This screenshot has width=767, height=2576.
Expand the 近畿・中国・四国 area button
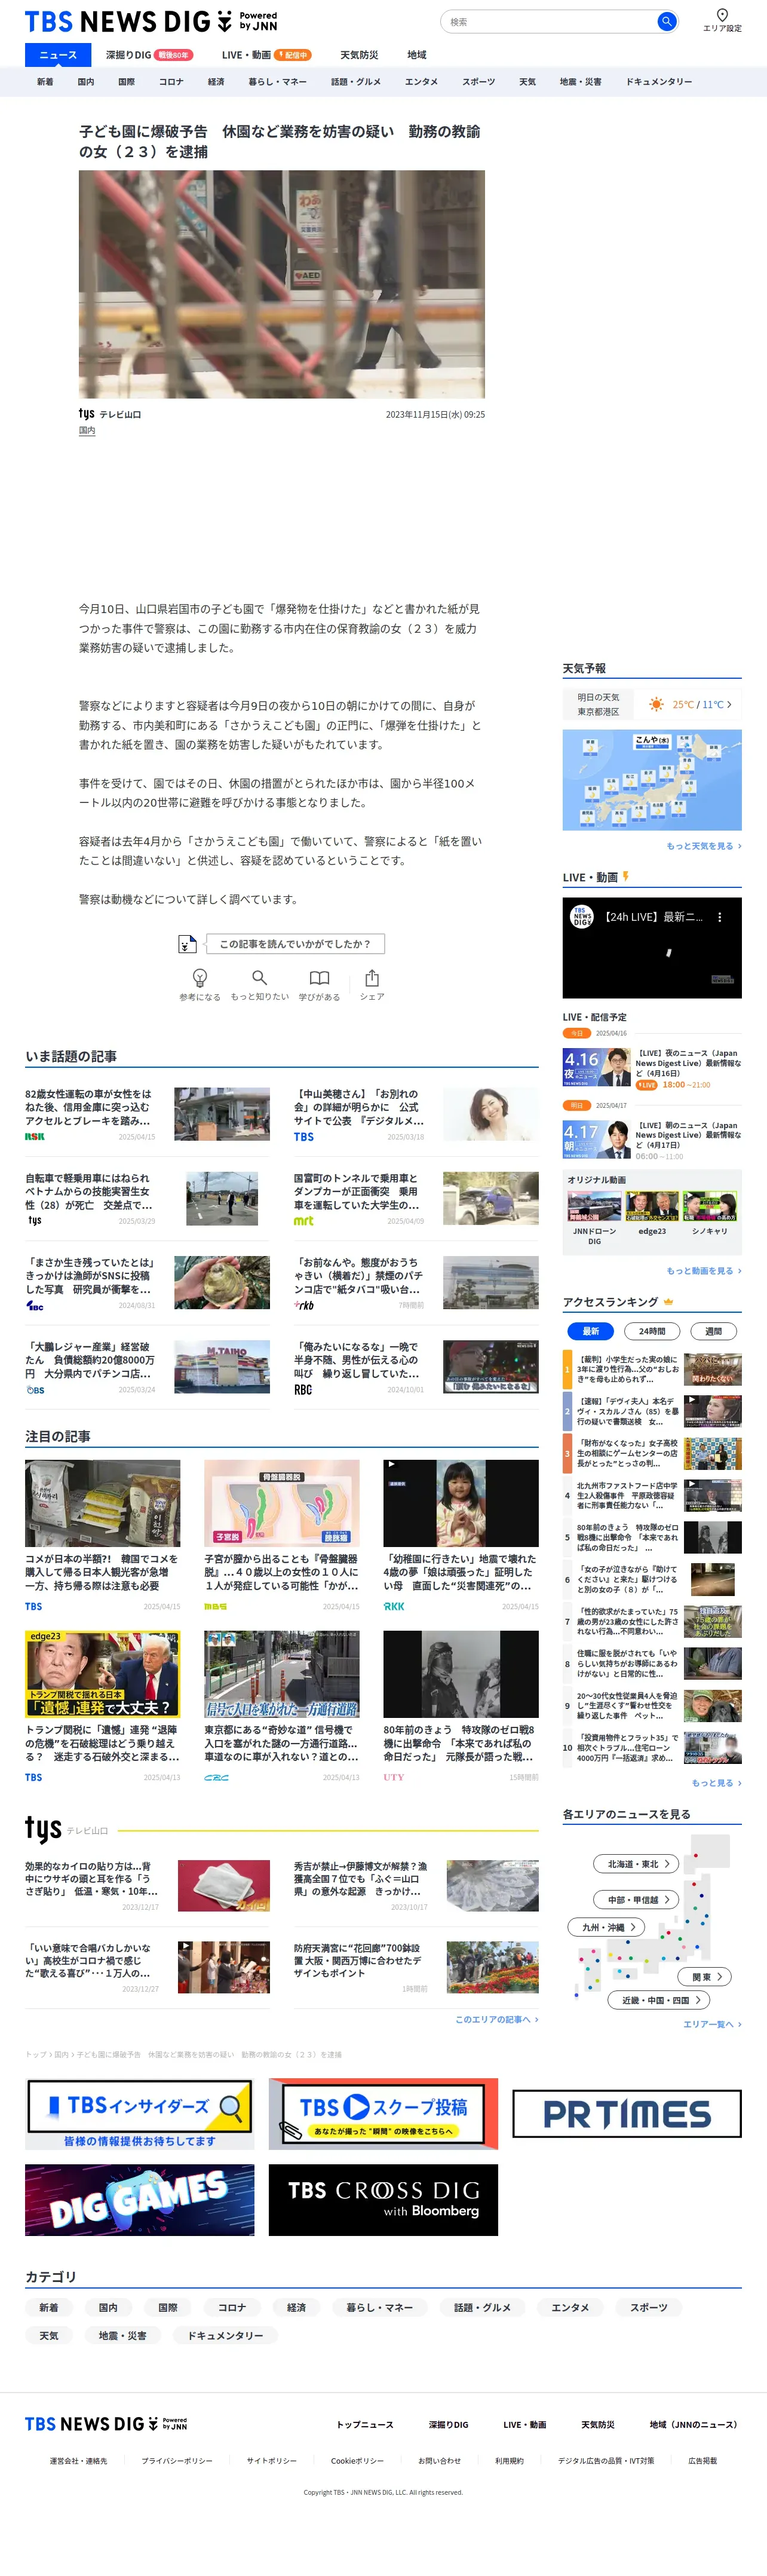pyautogui.click(x=660, y=2000)
